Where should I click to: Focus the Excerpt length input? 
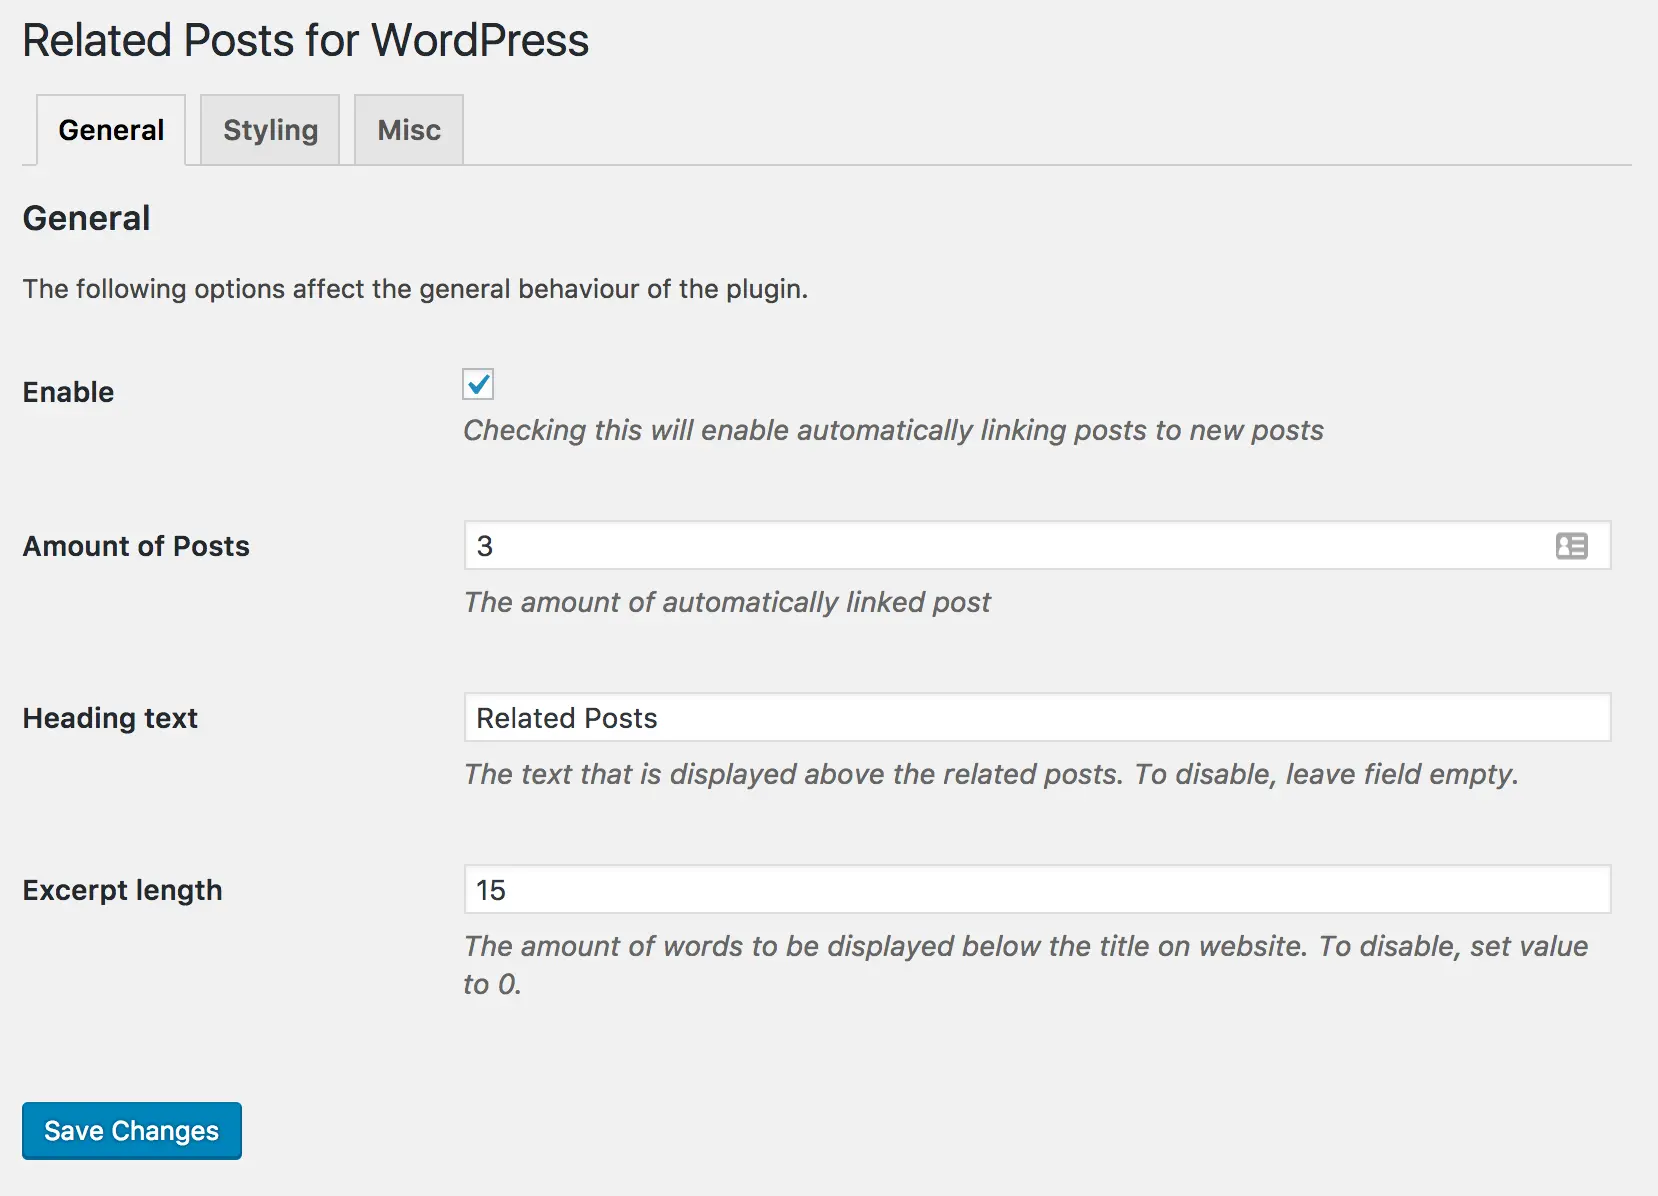(x=1037, y=890)
